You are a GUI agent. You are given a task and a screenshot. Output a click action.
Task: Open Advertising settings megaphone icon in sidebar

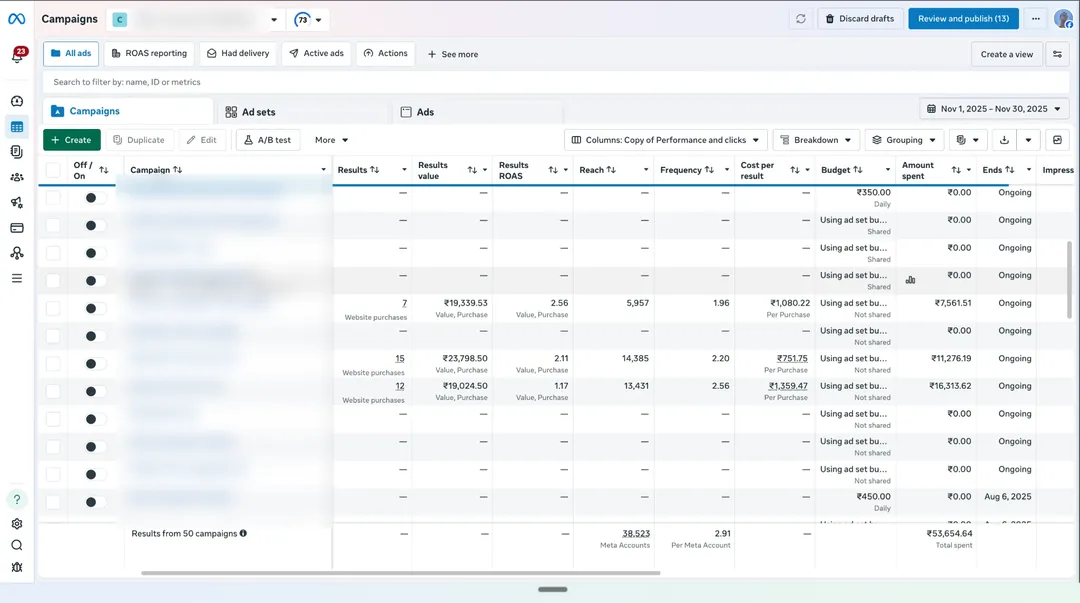(17, 203)
